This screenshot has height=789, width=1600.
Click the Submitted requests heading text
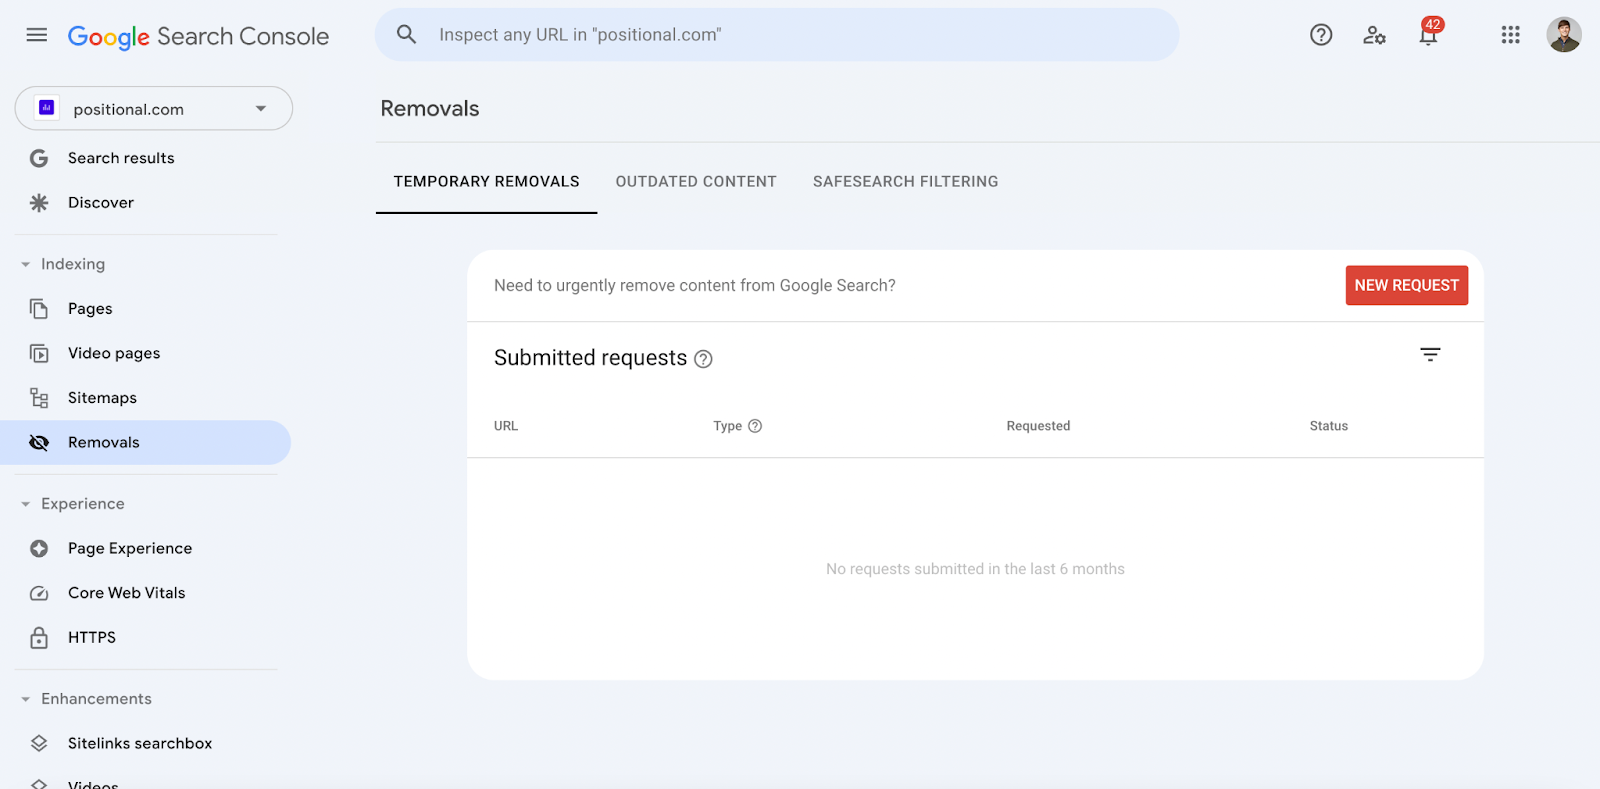click(x=590, y=358)
